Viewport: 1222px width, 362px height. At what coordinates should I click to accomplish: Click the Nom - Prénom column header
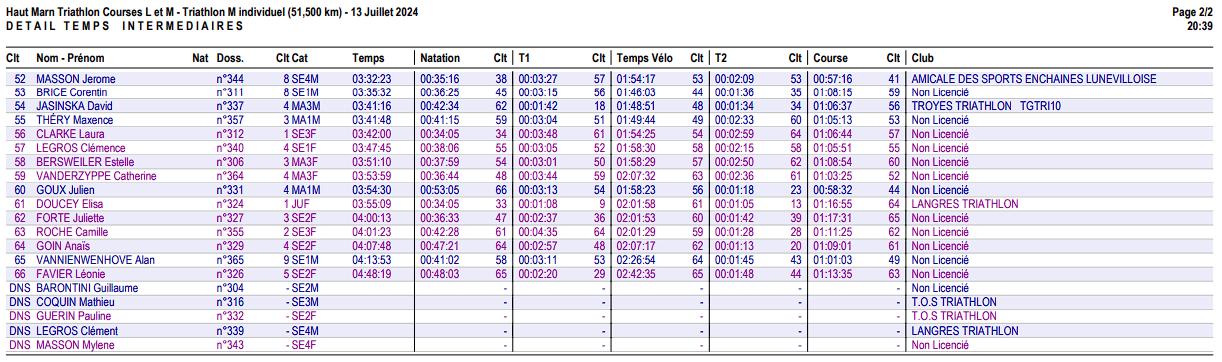[70, 58]
